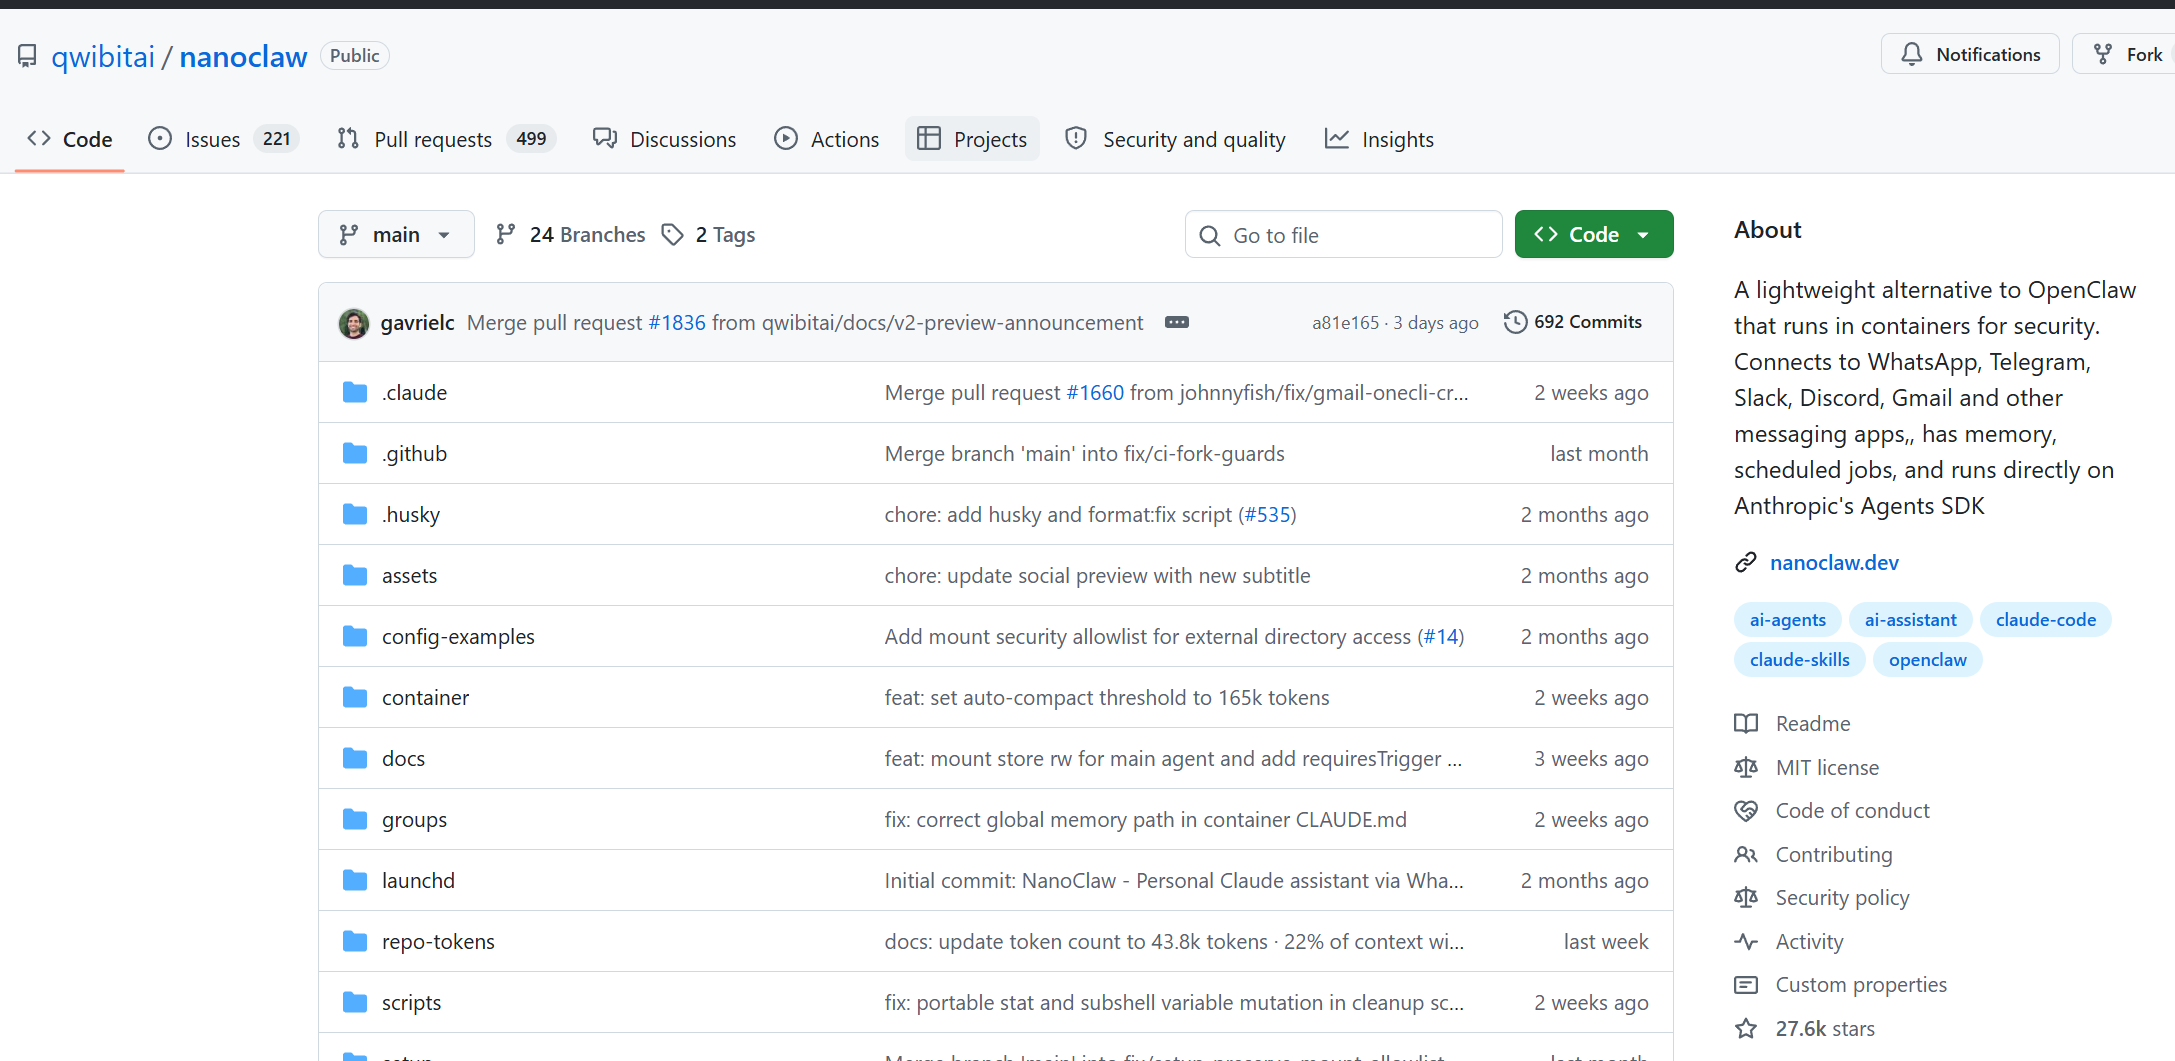Click gavrielc's avatar image

coord(354,323)
